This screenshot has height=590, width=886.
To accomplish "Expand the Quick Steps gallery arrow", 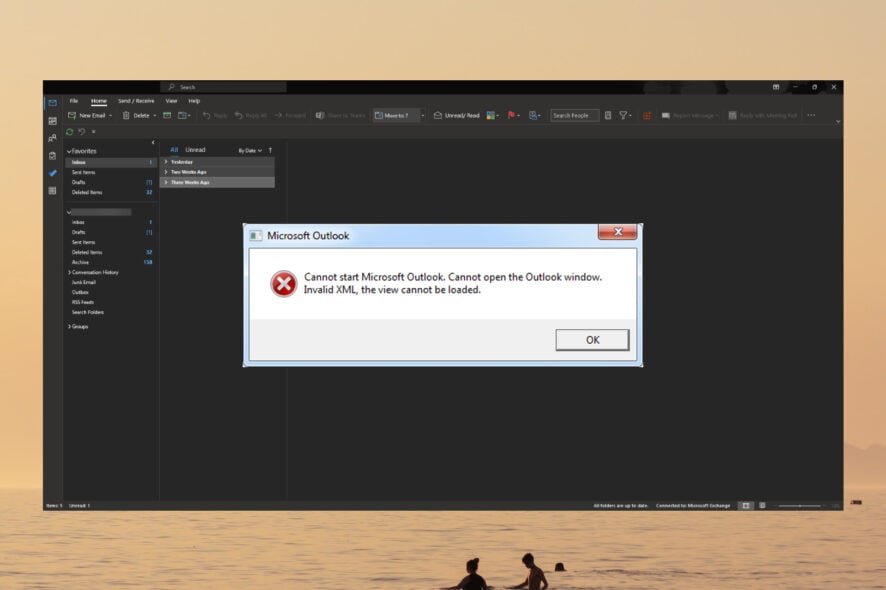I will pyautogui.click(x=423, y=115).
